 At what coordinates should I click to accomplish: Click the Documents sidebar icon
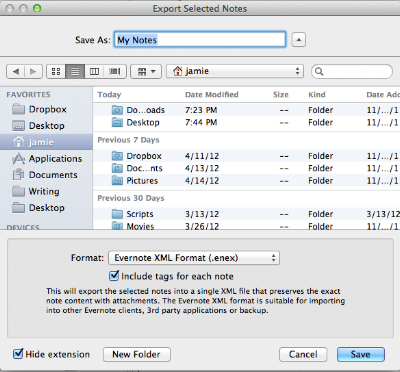(18, 174)
